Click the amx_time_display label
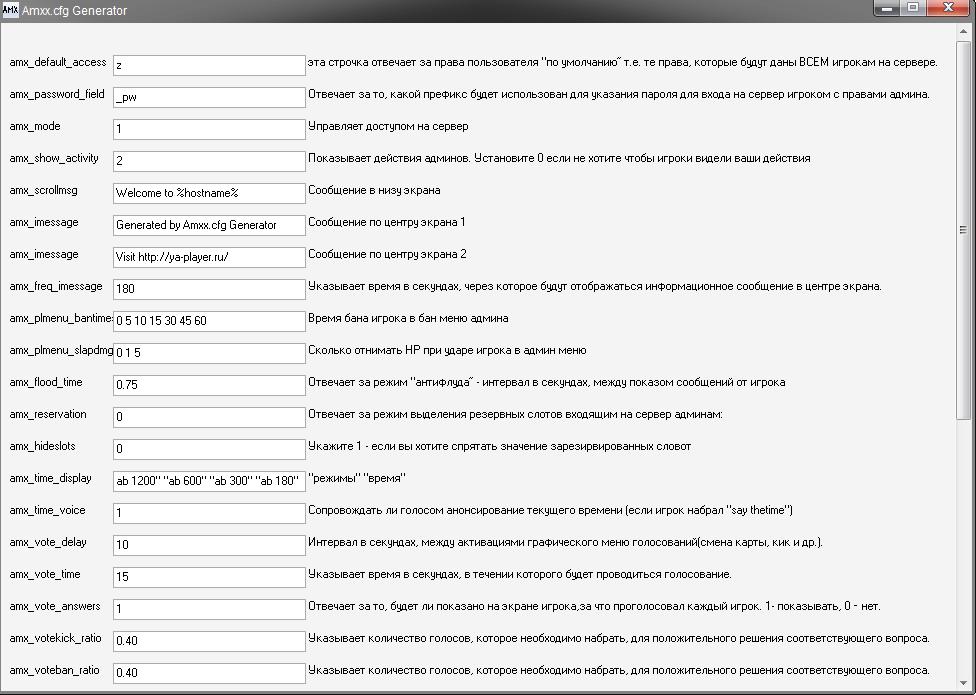 pyautogui.click(x=50, y=478)
